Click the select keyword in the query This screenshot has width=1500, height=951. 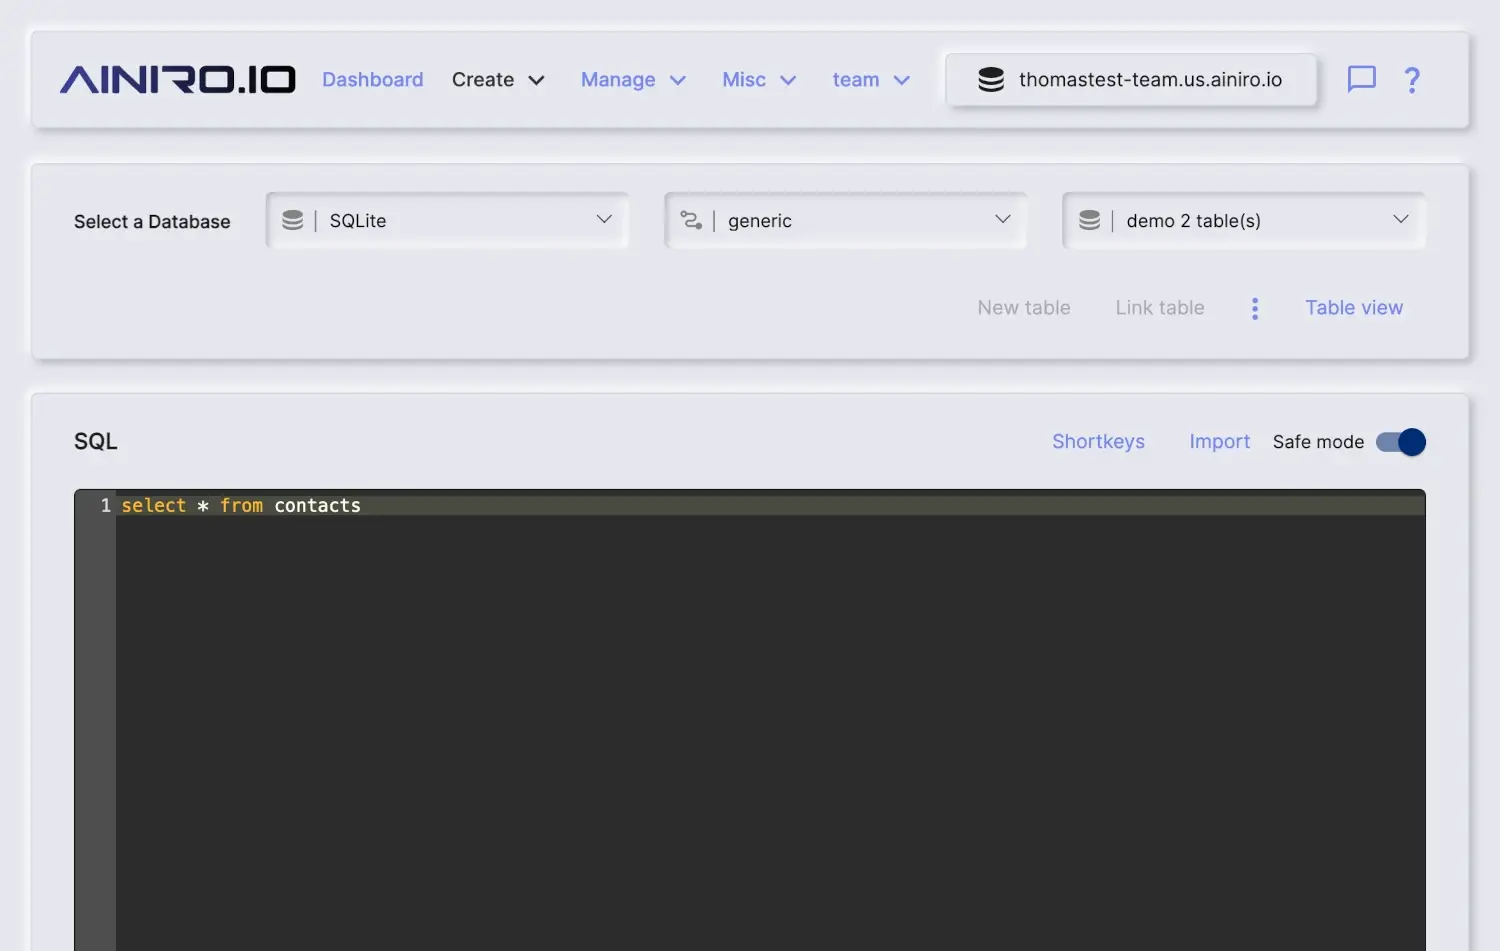(154, 506)
